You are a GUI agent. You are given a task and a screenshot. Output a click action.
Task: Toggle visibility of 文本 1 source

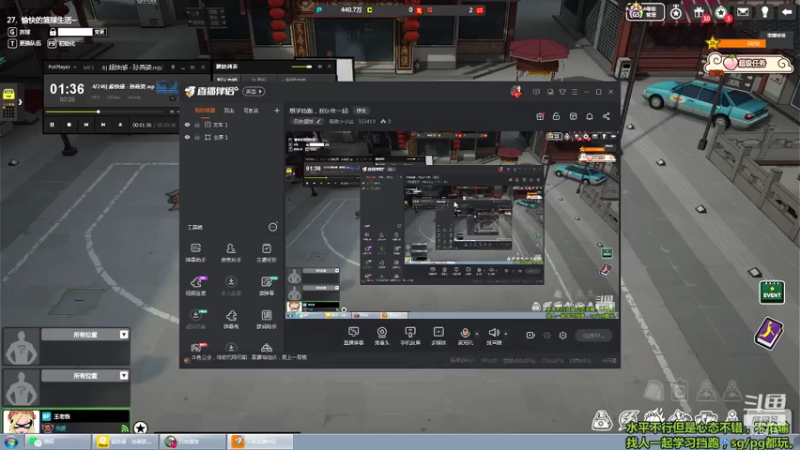coord(187,125)
